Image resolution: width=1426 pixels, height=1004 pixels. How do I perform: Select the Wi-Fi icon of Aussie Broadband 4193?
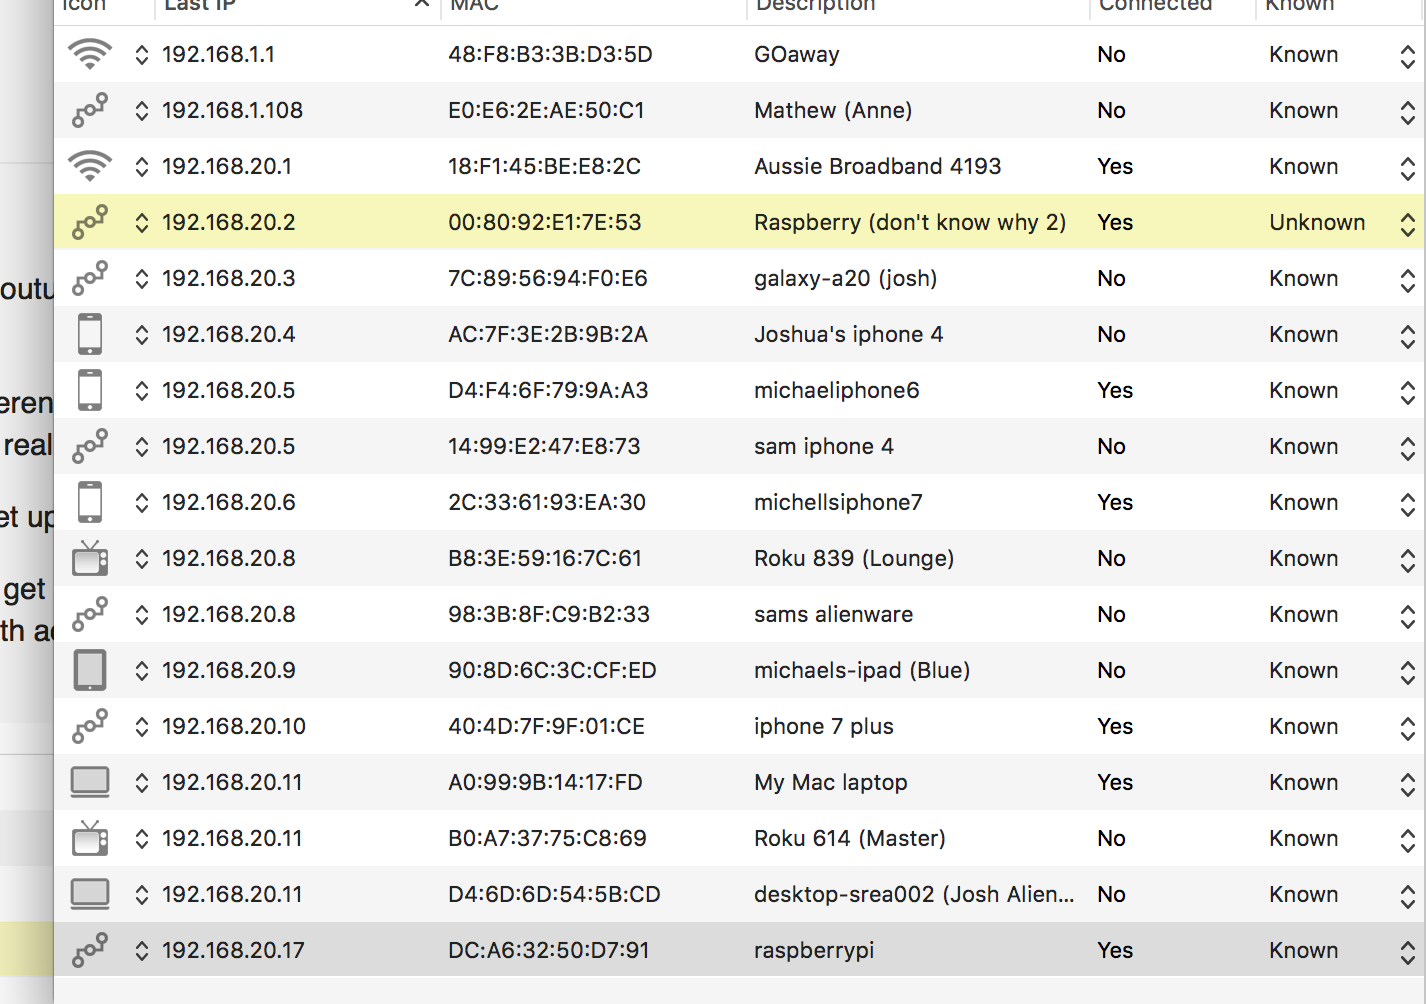[90, 166]
